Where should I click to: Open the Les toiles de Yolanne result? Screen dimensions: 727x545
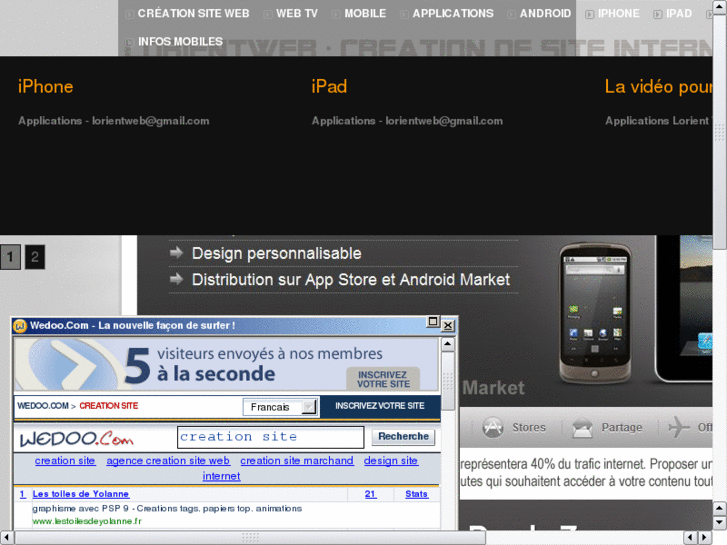click(x=81, y=494)
